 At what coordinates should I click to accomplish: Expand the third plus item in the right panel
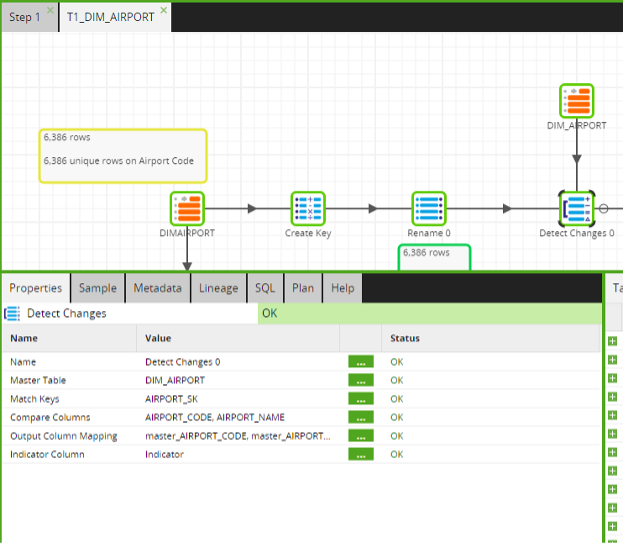[x=612, y=378]
